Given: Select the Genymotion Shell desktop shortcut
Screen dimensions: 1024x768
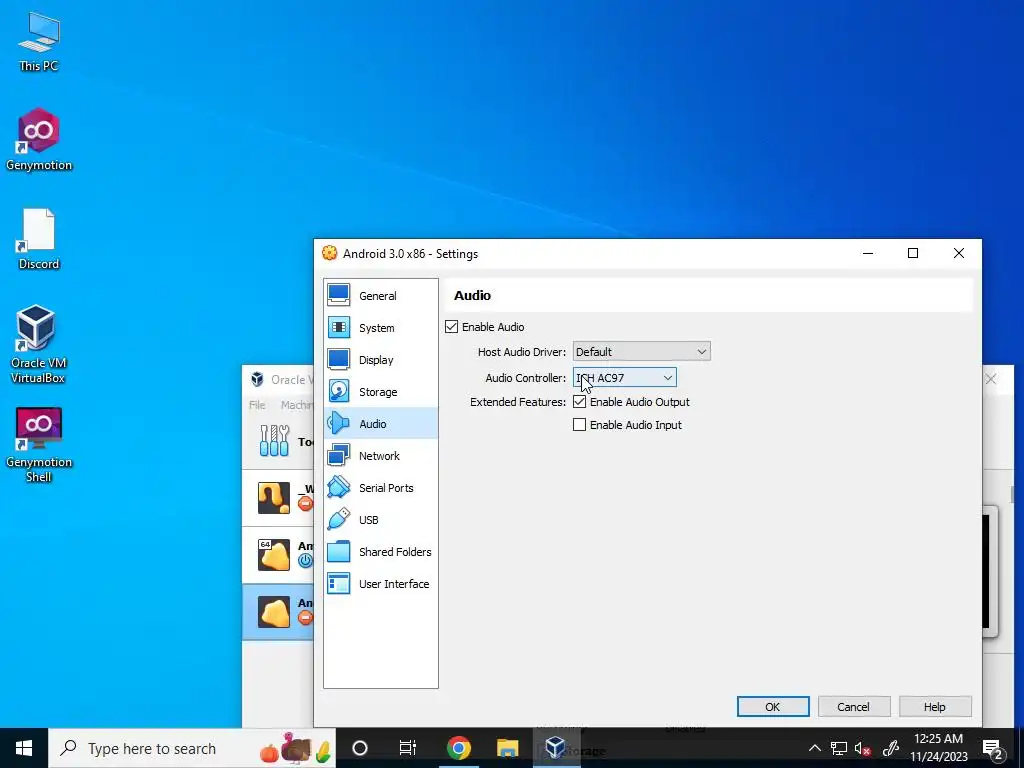Looking at the screenshot, I should pyautogui.click(x=39, y=445).
